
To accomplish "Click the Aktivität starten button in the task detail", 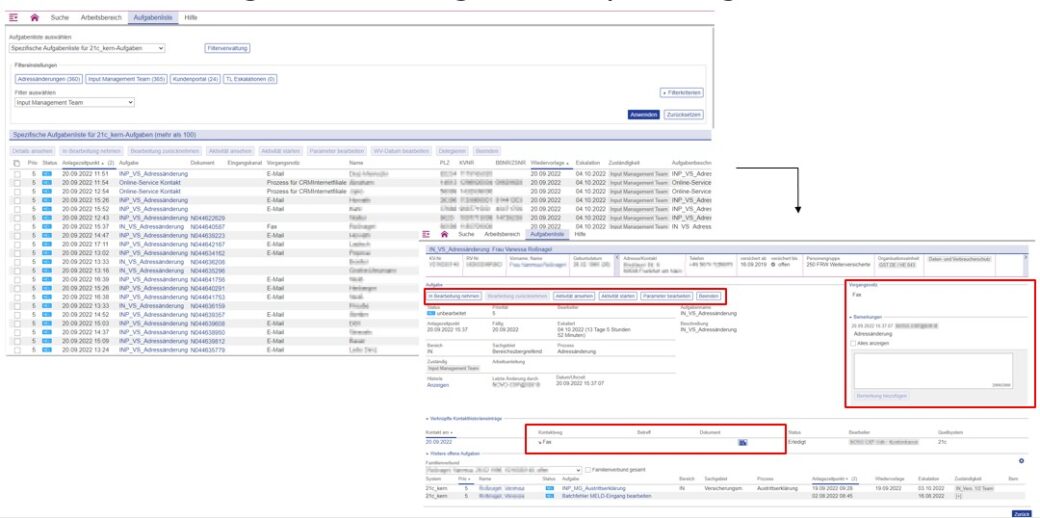I will pyautogui.click(x=618, y=296).
